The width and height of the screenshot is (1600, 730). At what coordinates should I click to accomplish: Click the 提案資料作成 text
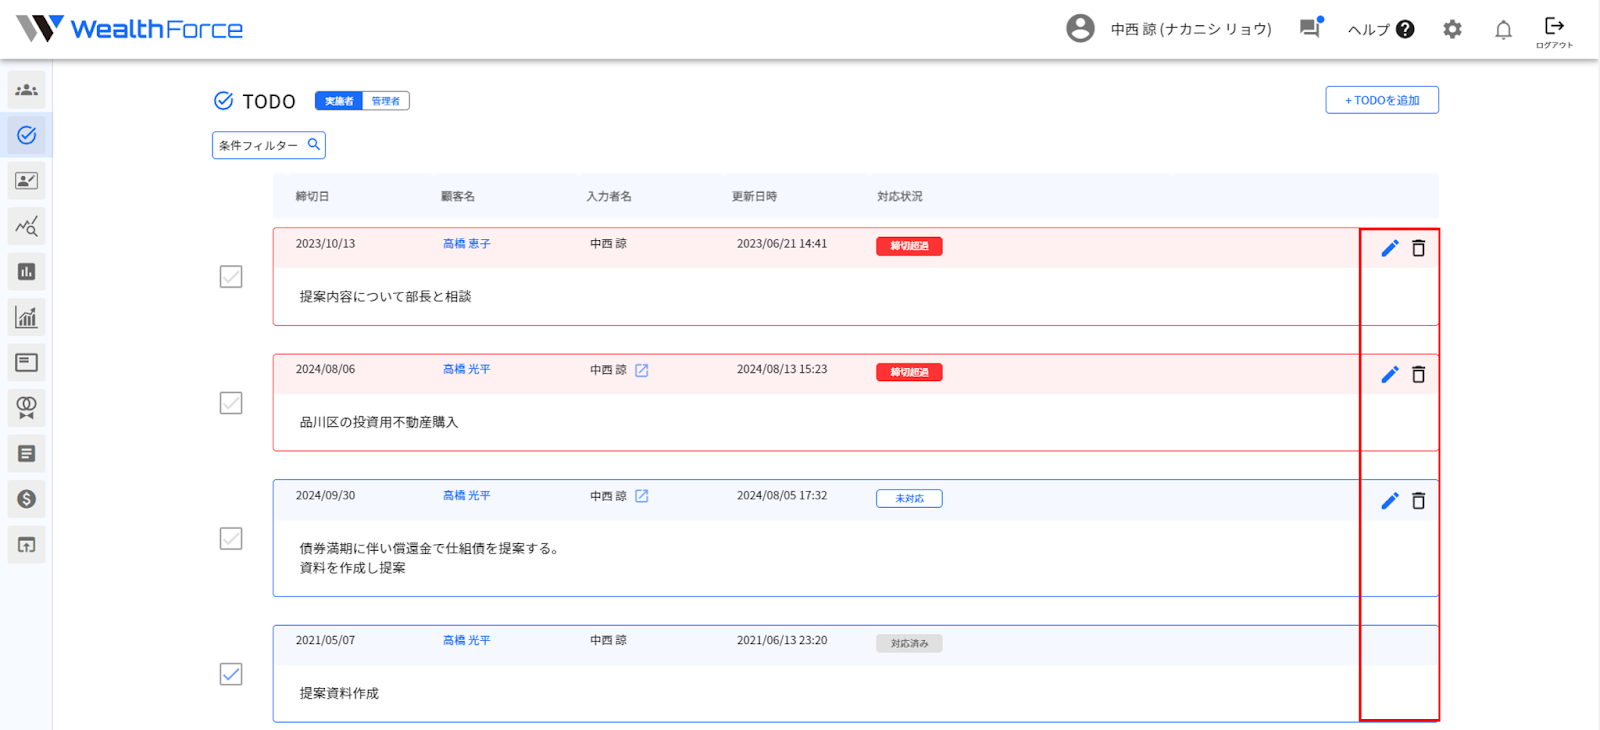pyautogui.click(x=339, y=694)
